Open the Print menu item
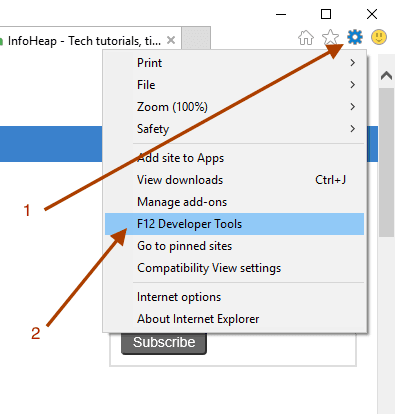Image resolution: width=395 pixels, height=414 pixels. point(234,63)
